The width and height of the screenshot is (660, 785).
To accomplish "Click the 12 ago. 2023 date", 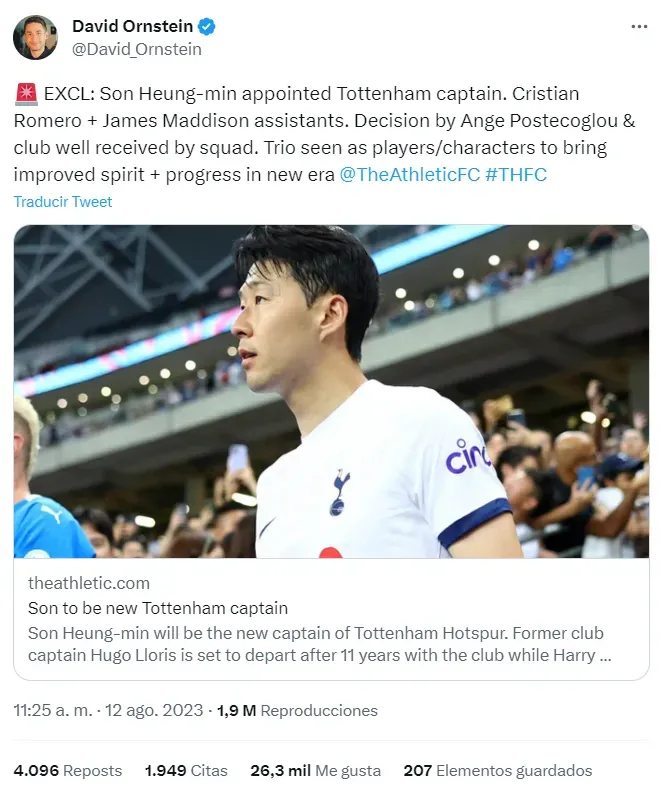I will (154, 710).
